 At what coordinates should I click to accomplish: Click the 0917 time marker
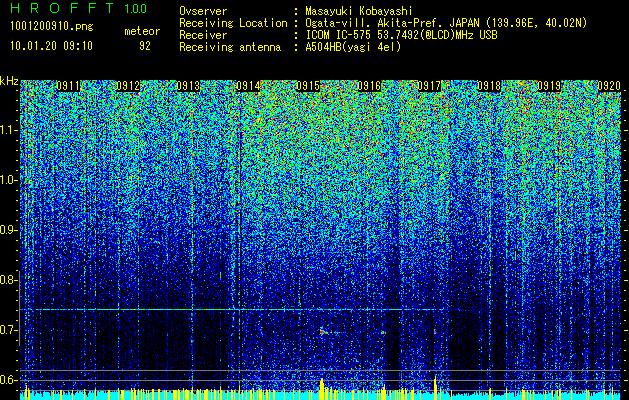[429, 85]
